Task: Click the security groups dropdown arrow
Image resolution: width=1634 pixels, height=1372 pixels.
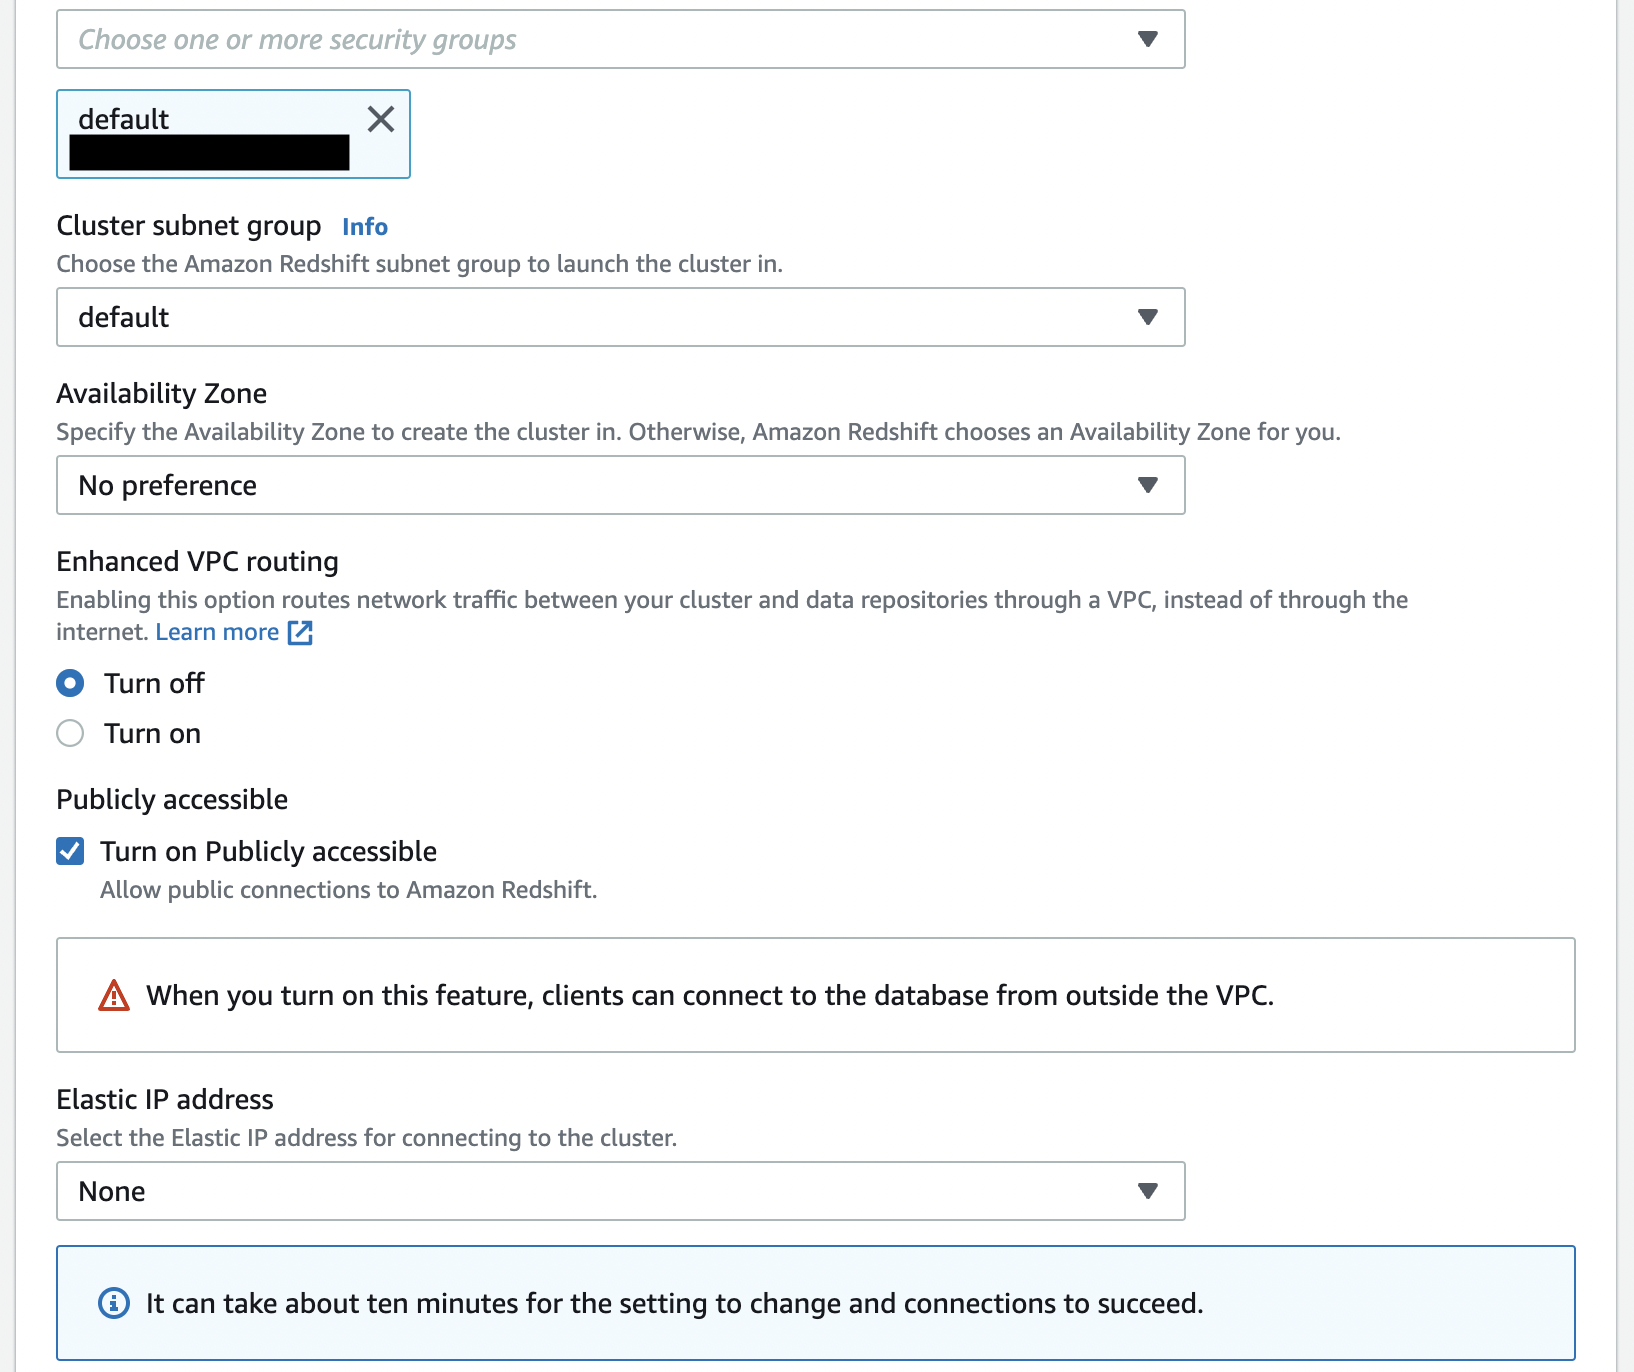Action: point(1148,39)
